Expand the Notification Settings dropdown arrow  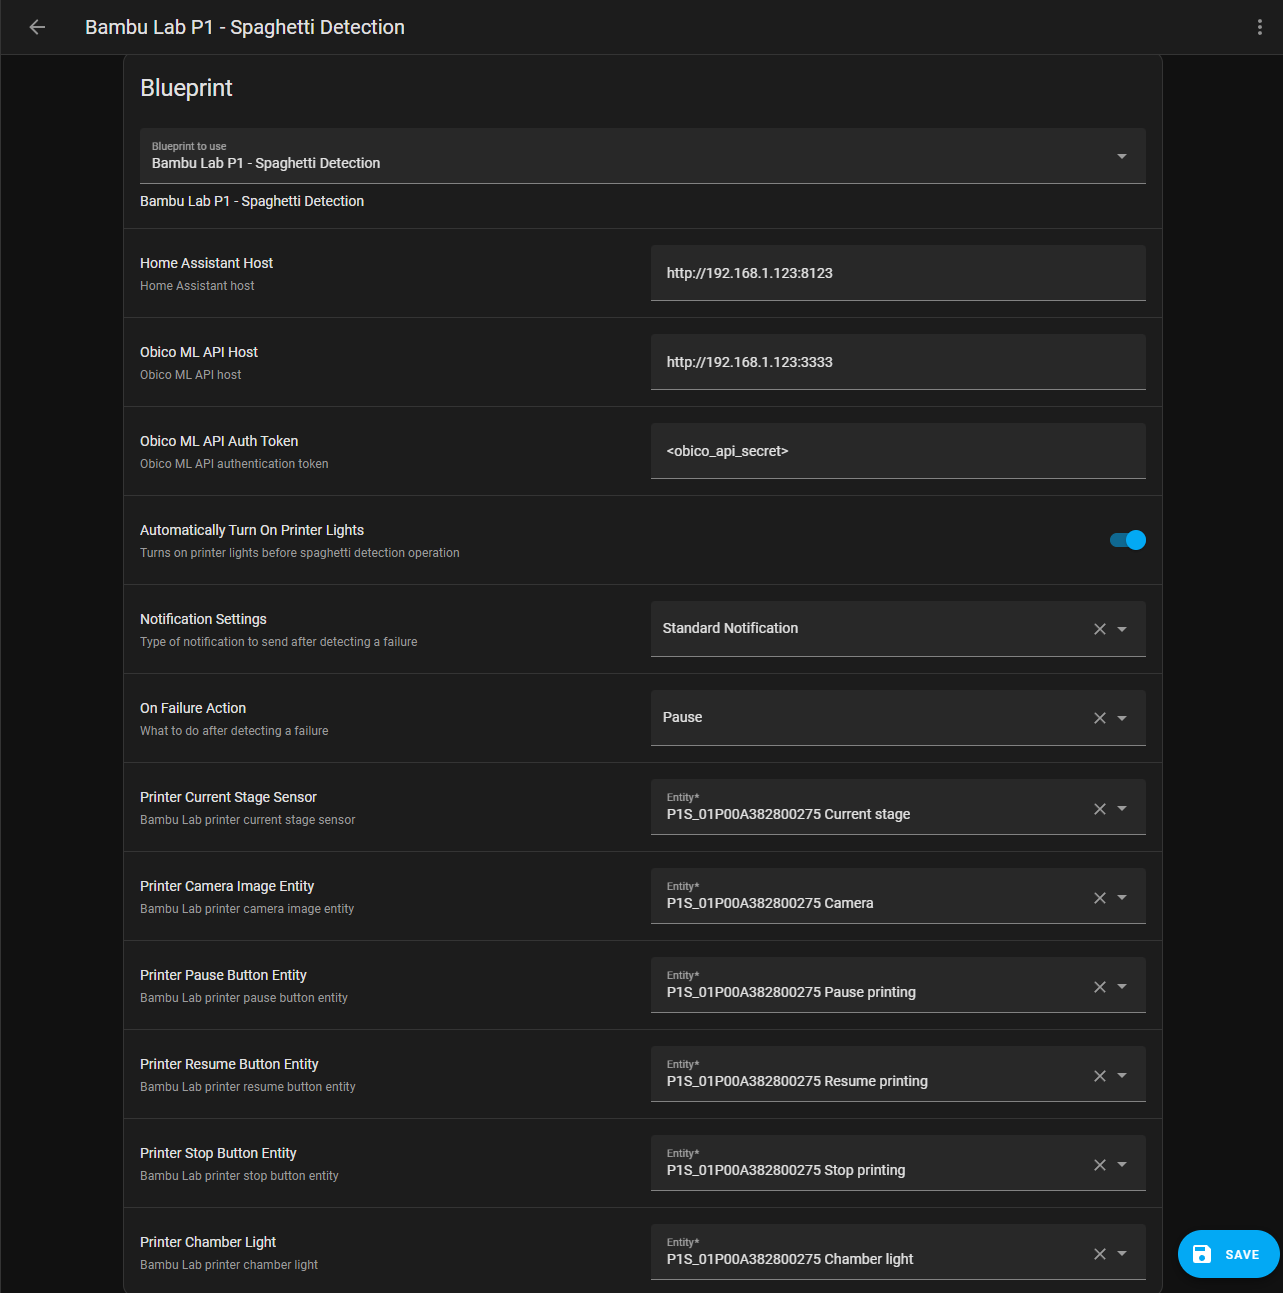1122,629
